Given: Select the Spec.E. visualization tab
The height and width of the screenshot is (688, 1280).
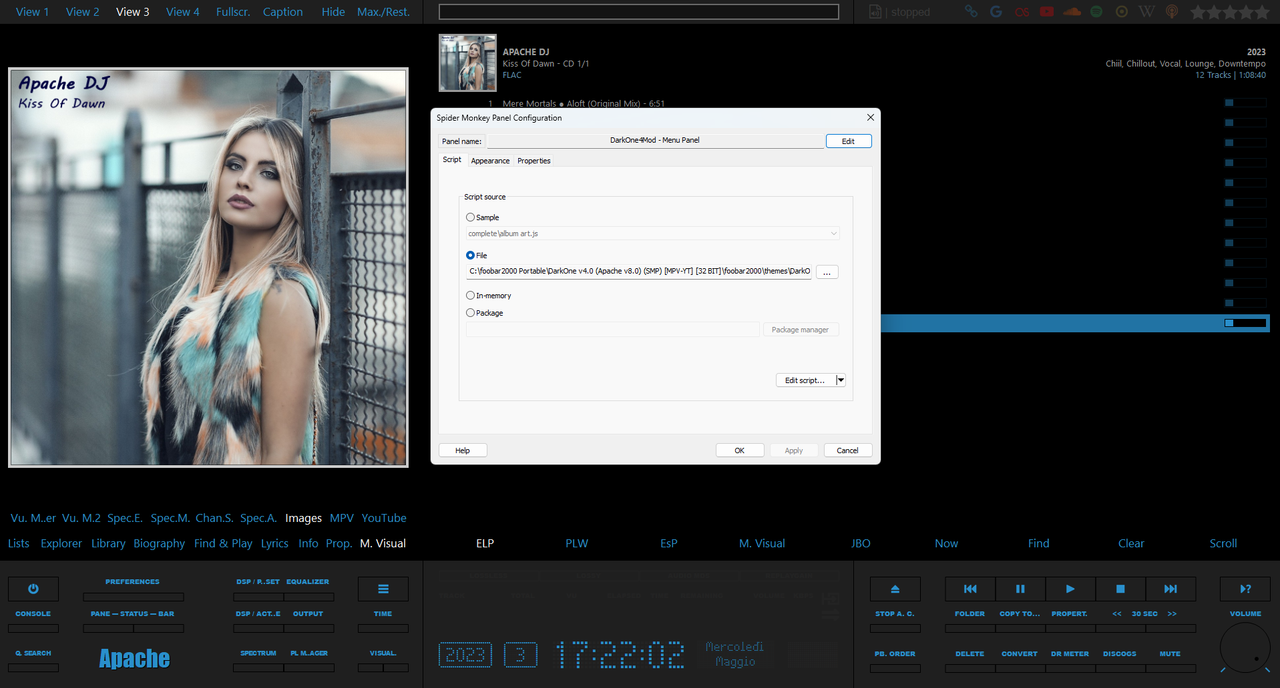Looking at the screenshot, I should click(x=125, y=518).
